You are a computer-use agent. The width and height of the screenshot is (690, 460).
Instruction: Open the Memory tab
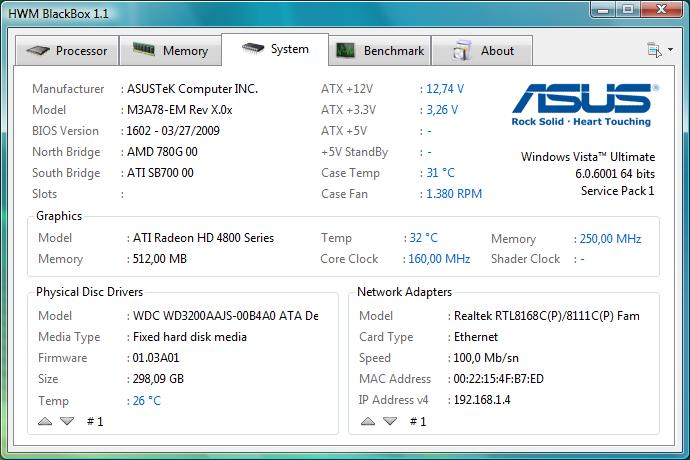[x=170, y=51]
